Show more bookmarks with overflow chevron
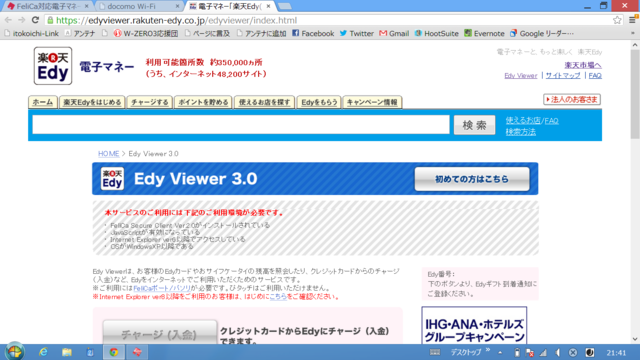The height and width of the screenshot is (360, 640). pyautogui.click(x=633, y=33)
